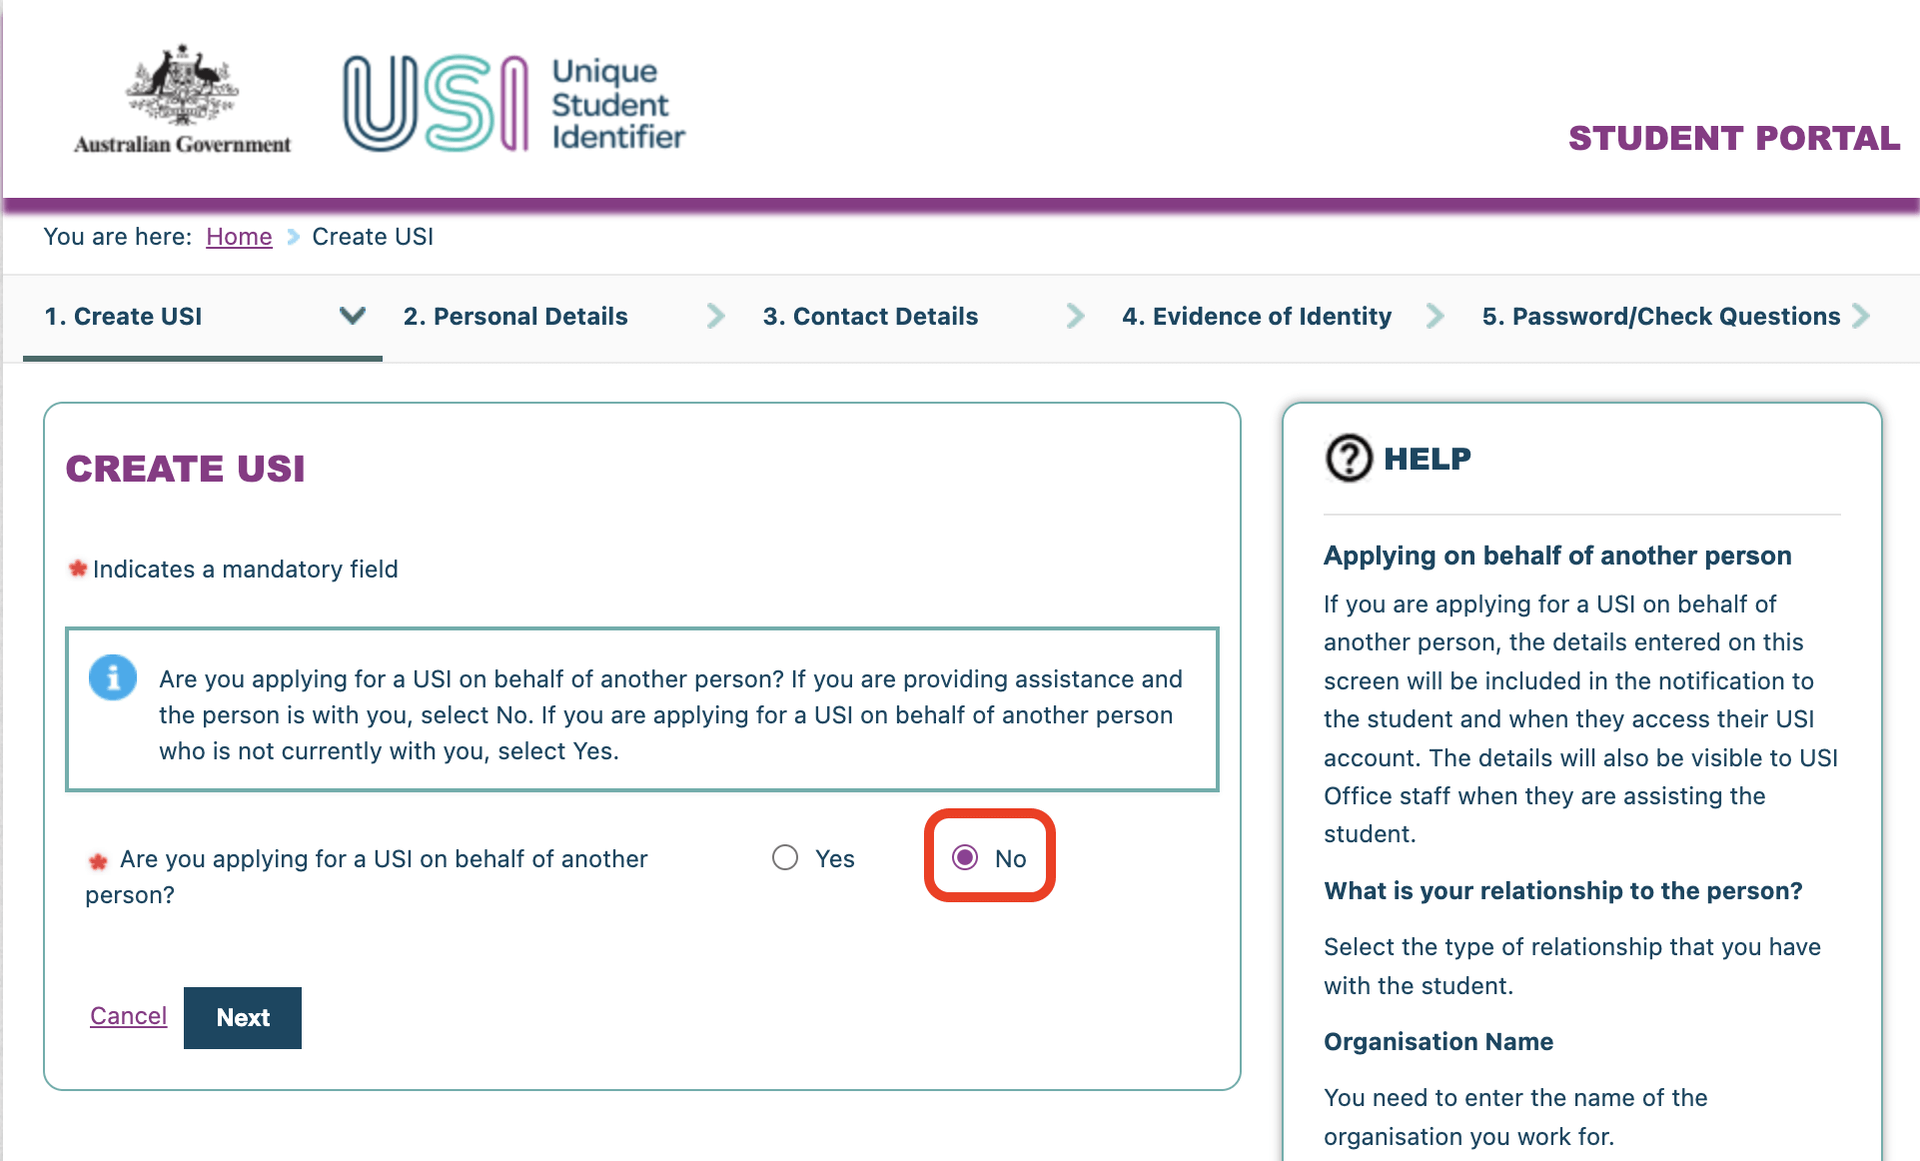Click the Australian Government crest logo

pos(182,100)
